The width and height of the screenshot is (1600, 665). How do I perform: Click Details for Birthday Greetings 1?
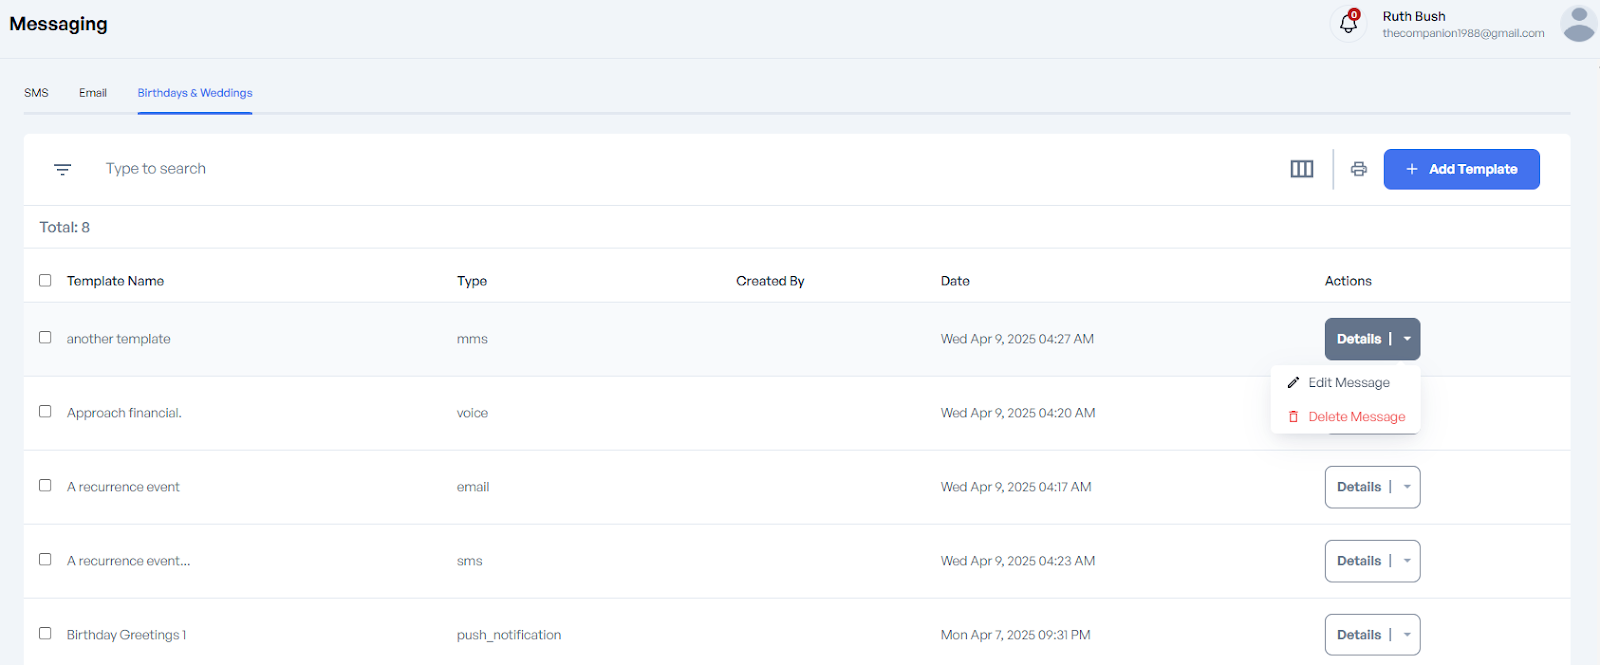point(1358,635)
